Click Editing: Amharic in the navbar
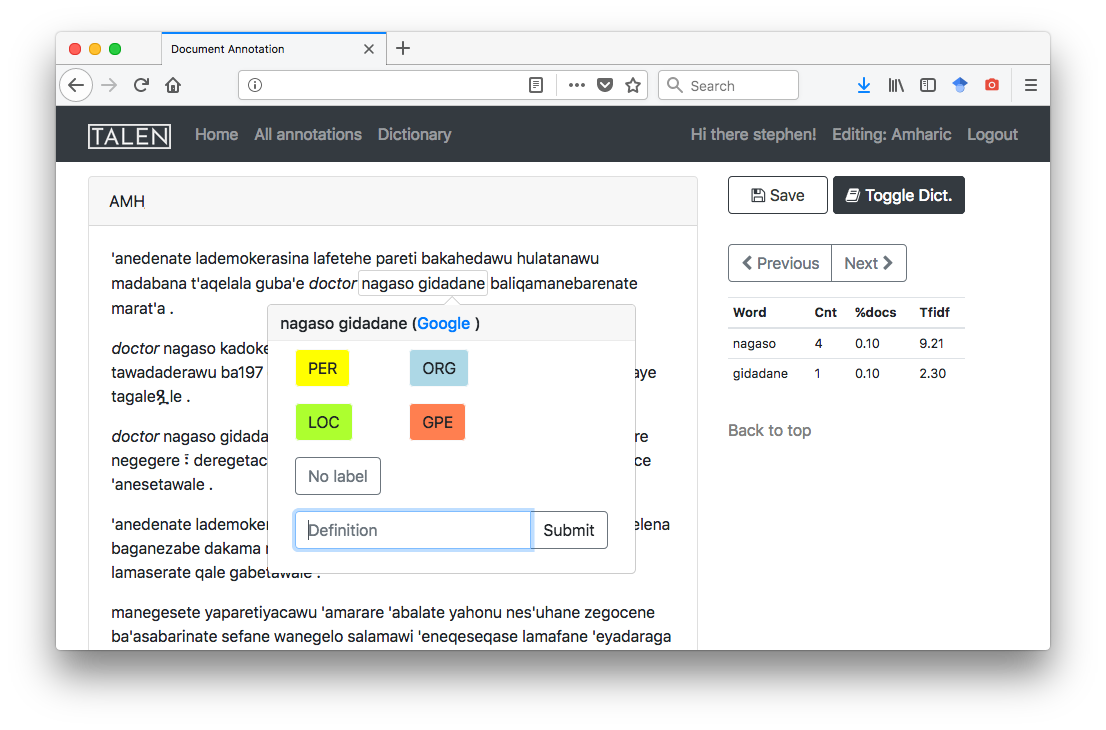The height and width of the screenshot is (730, 1106). pos(892,135)
